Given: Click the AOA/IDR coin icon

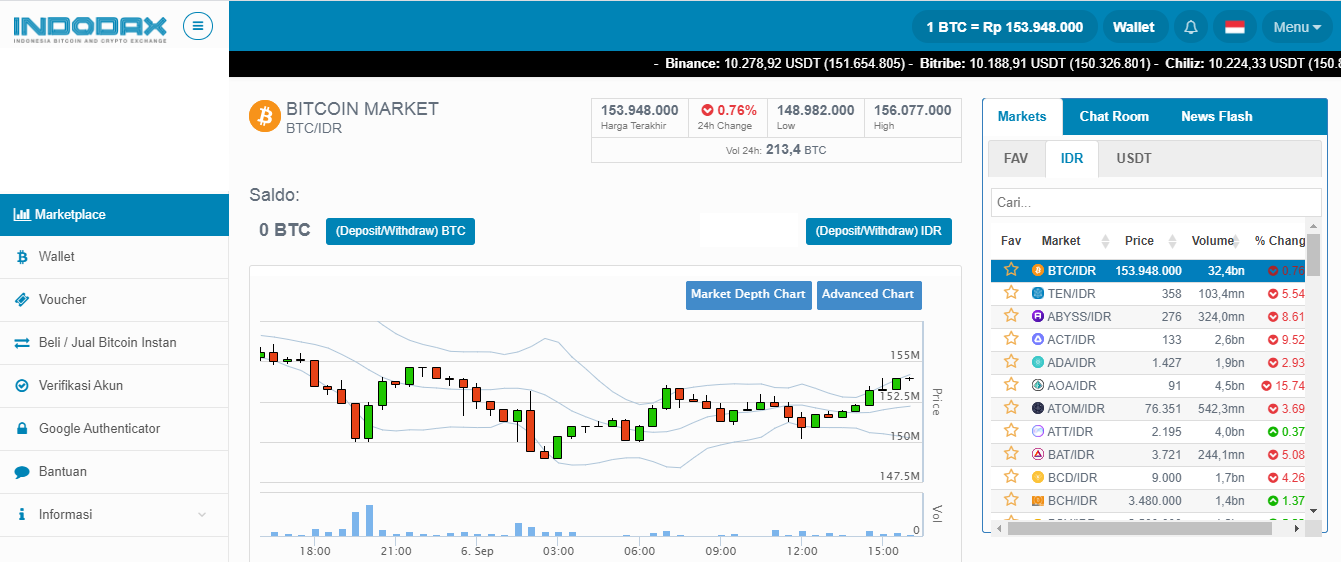Looking at the screenshot, I should click(x=1038, y=385).
